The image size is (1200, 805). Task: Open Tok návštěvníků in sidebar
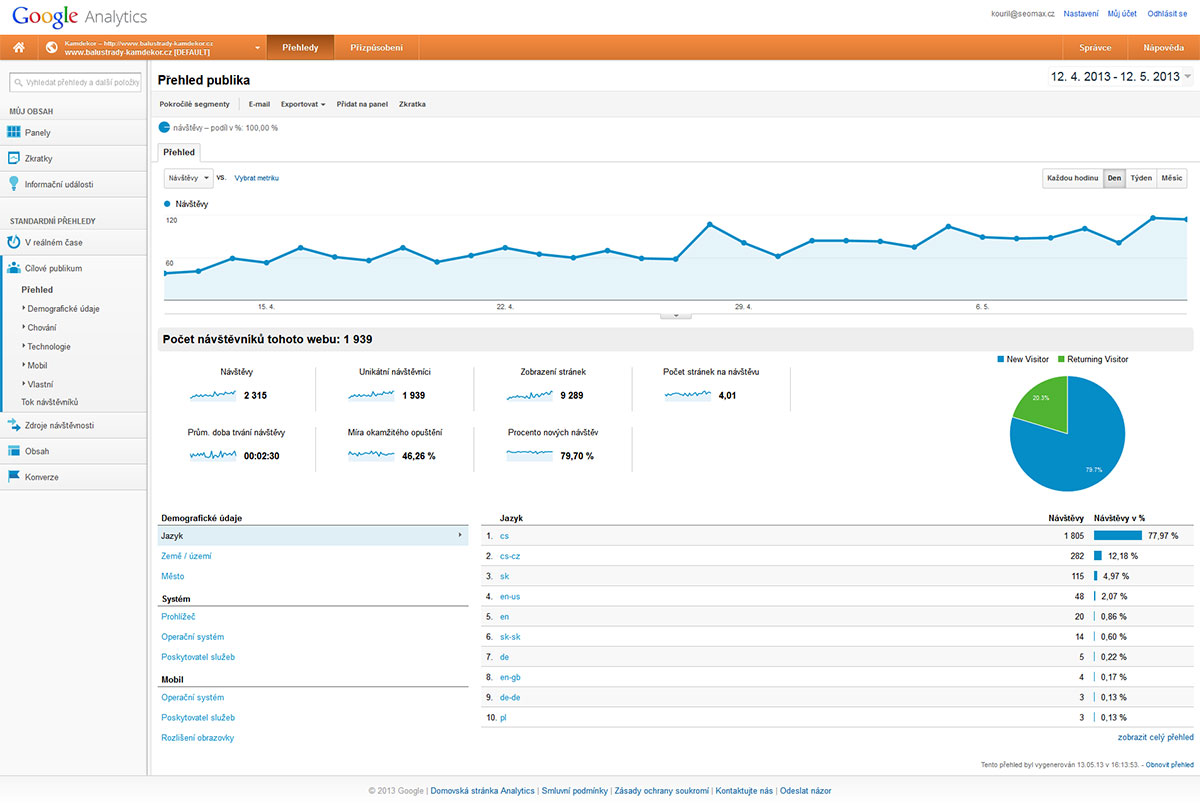49,402
